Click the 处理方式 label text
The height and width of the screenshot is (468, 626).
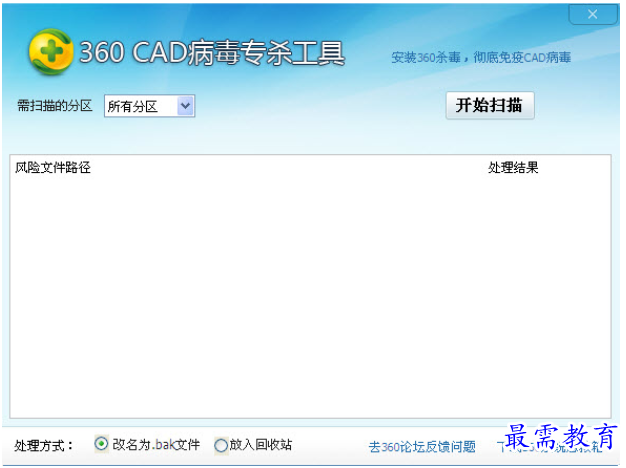(44, 445)
